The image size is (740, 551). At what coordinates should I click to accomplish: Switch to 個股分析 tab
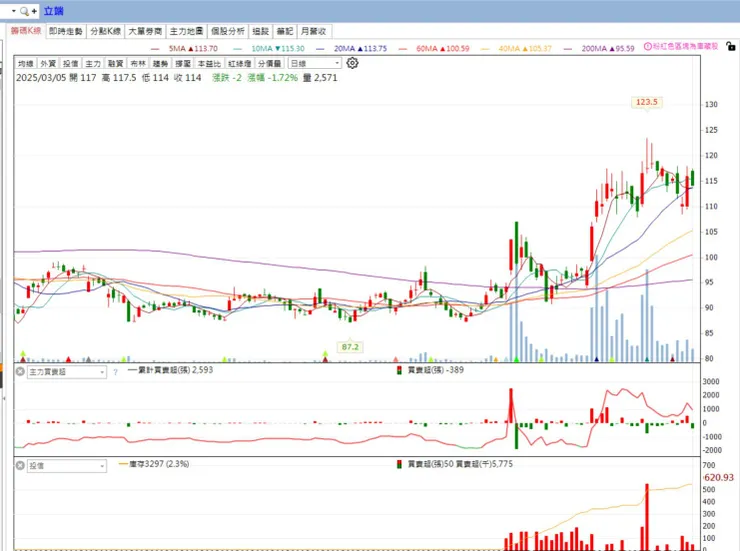point(227,31)
